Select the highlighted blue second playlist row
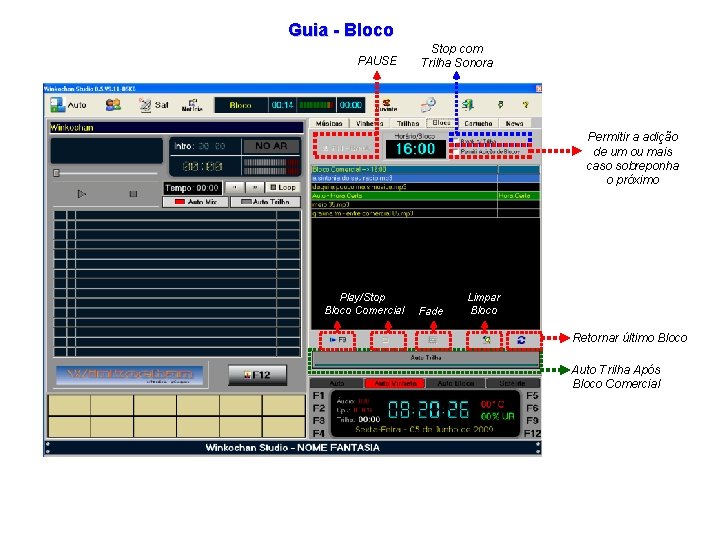This screenshot has height=540, width=720. click(x=425, y=178)
